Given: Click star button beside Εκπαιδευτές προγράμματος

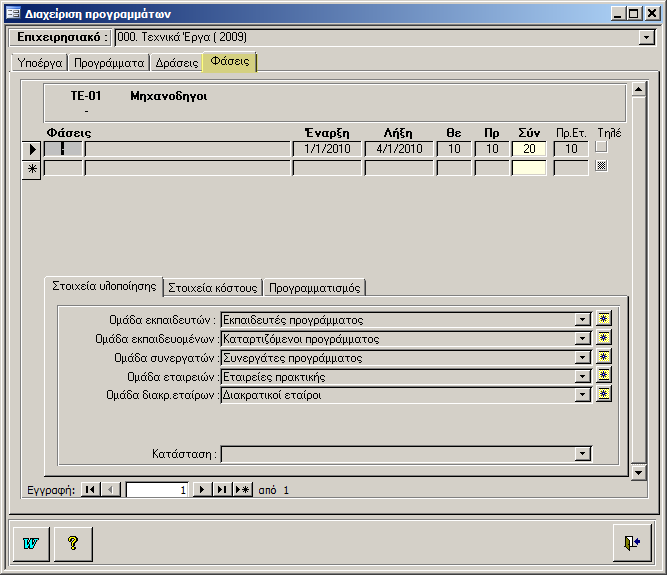Looking at the screenshot, I should click(603, 320).
